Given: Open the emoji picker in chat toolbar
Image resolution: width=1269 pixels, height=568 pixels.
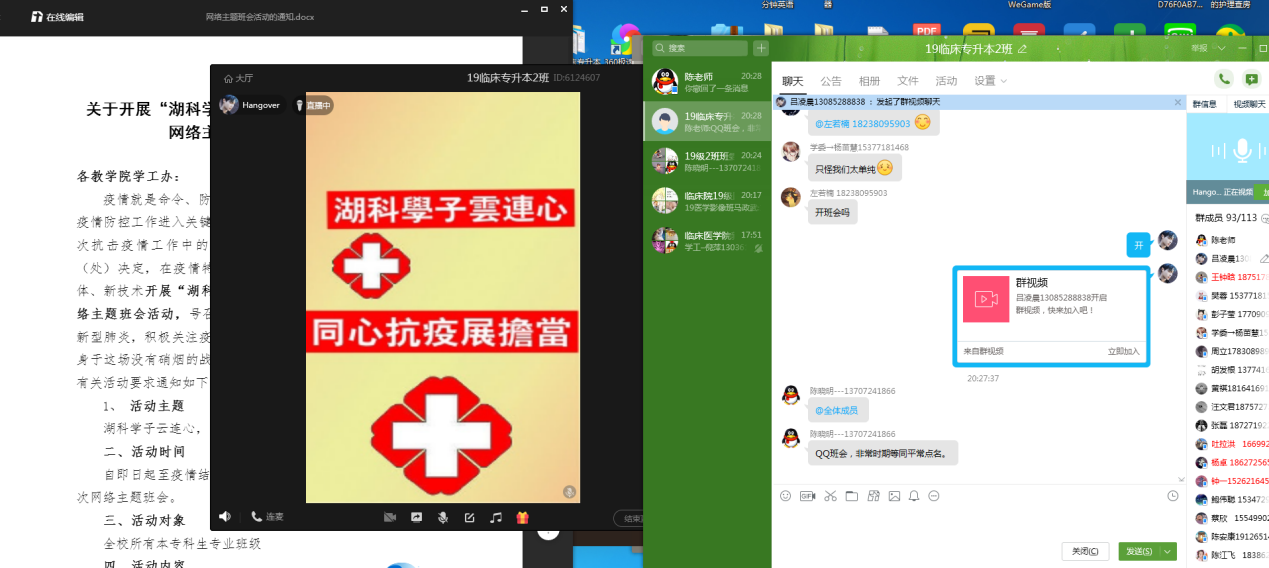Looking at the screenshot, I should coord(785,496).
